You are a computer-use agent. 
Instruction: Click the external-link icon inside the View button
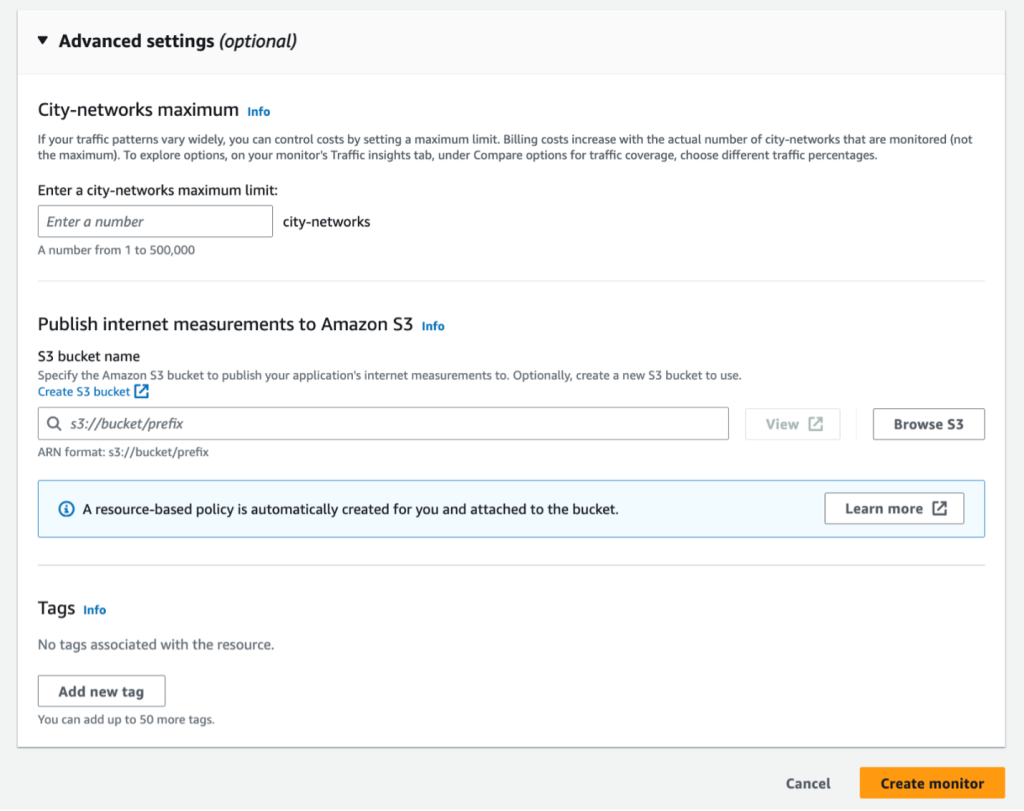[815, 423]
